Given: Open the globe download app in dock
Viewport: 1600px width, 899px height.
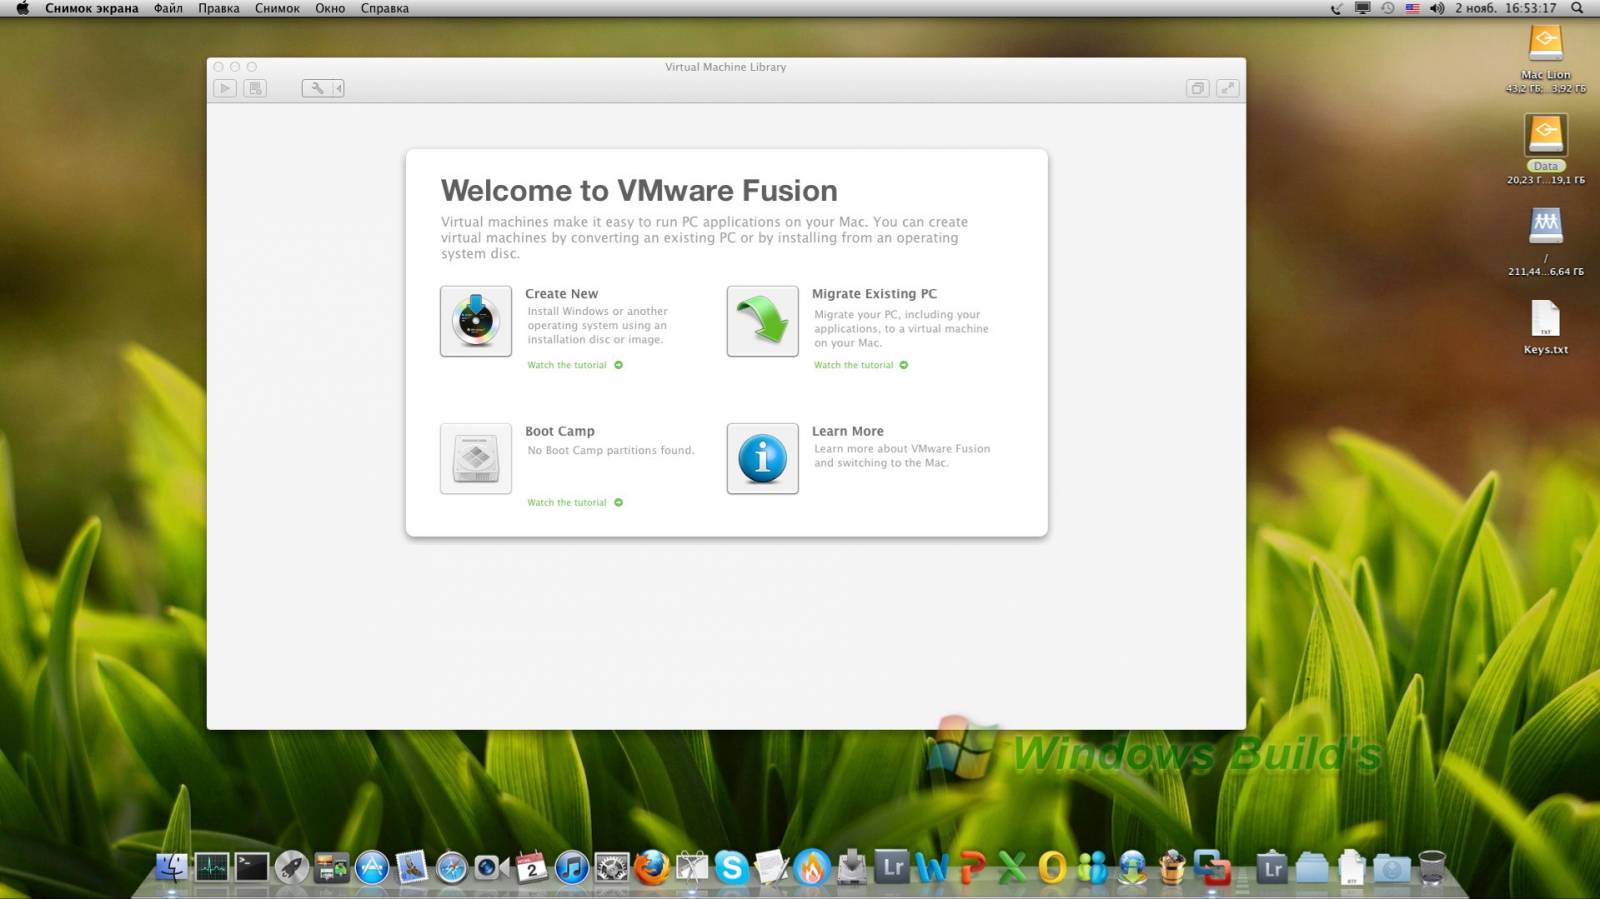Looking at the screenshot, I should pyautogui.click(x=1132, y=867).
